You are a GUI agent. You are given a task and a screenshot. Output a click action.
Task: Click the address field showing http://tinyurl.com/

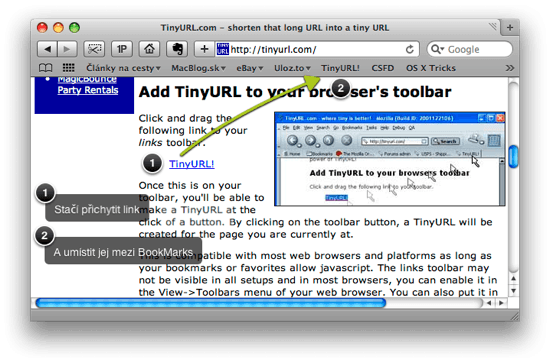click(316, 49)
